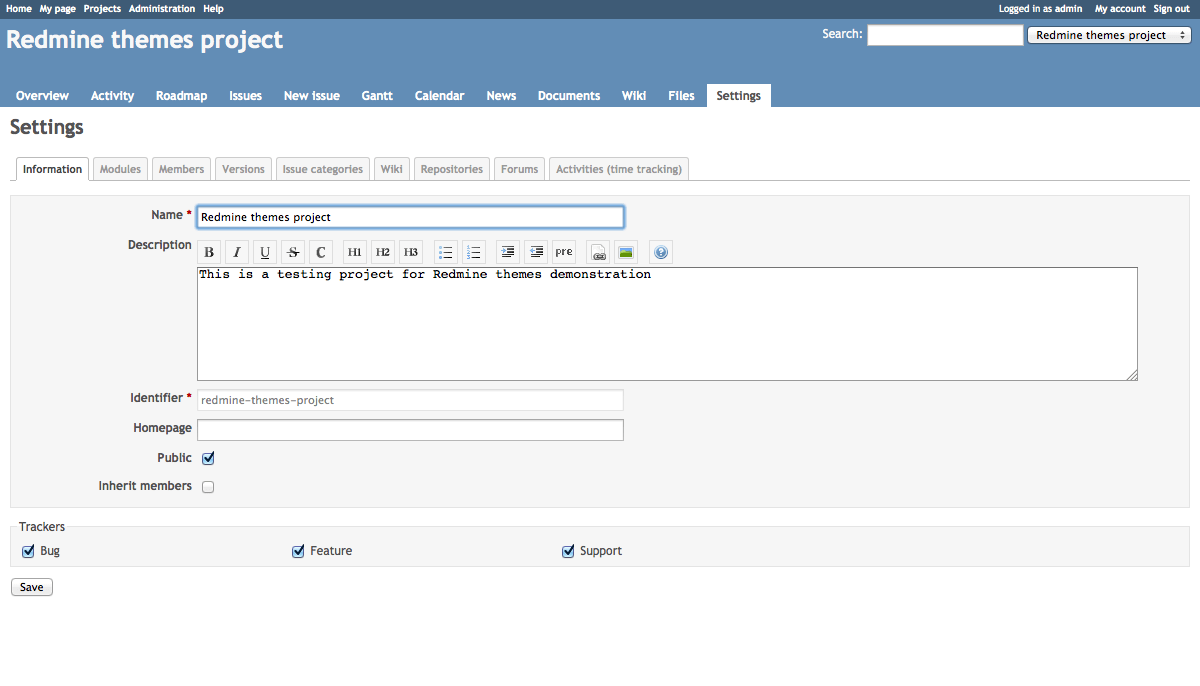Image resolution: width=1200 pixels, height=686 pixels.
Task: Click into the Homepage input field
Action: tap(410, 430)
